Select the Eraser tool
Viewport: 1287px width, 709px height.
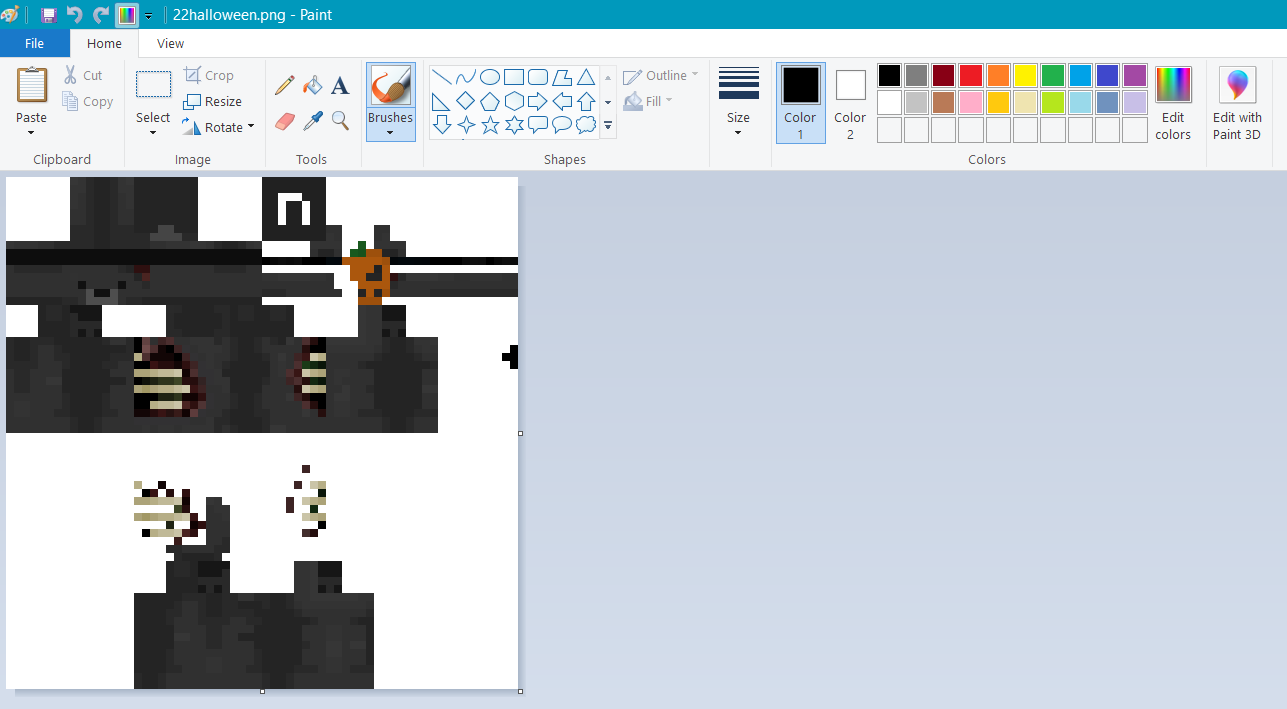tap(285, 121)
